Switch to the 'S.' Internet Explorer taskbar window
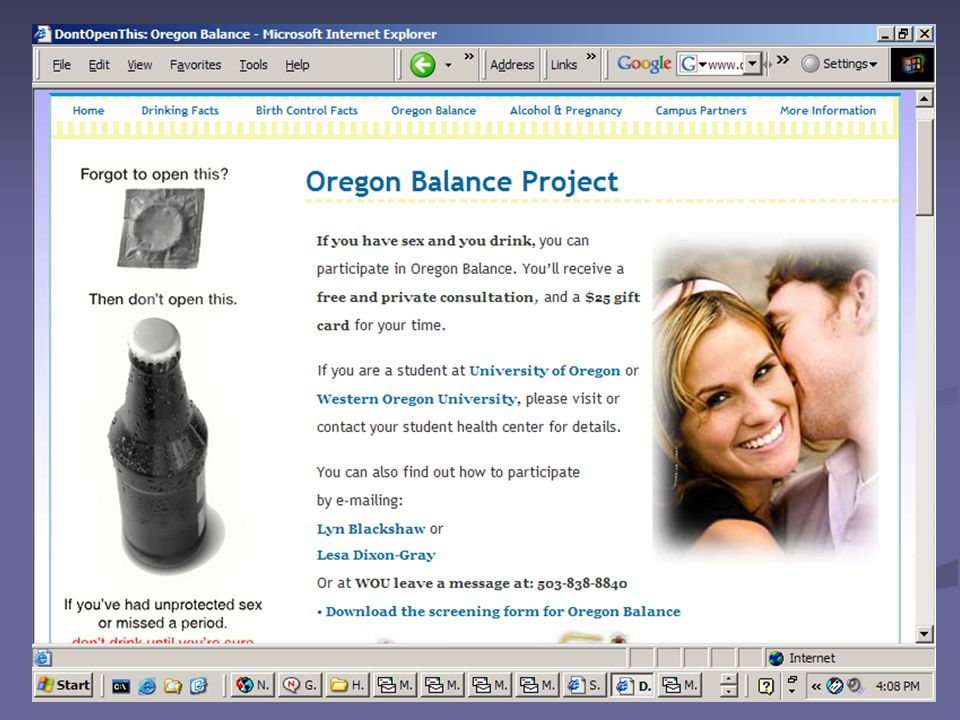 click(x=585, y=685)
